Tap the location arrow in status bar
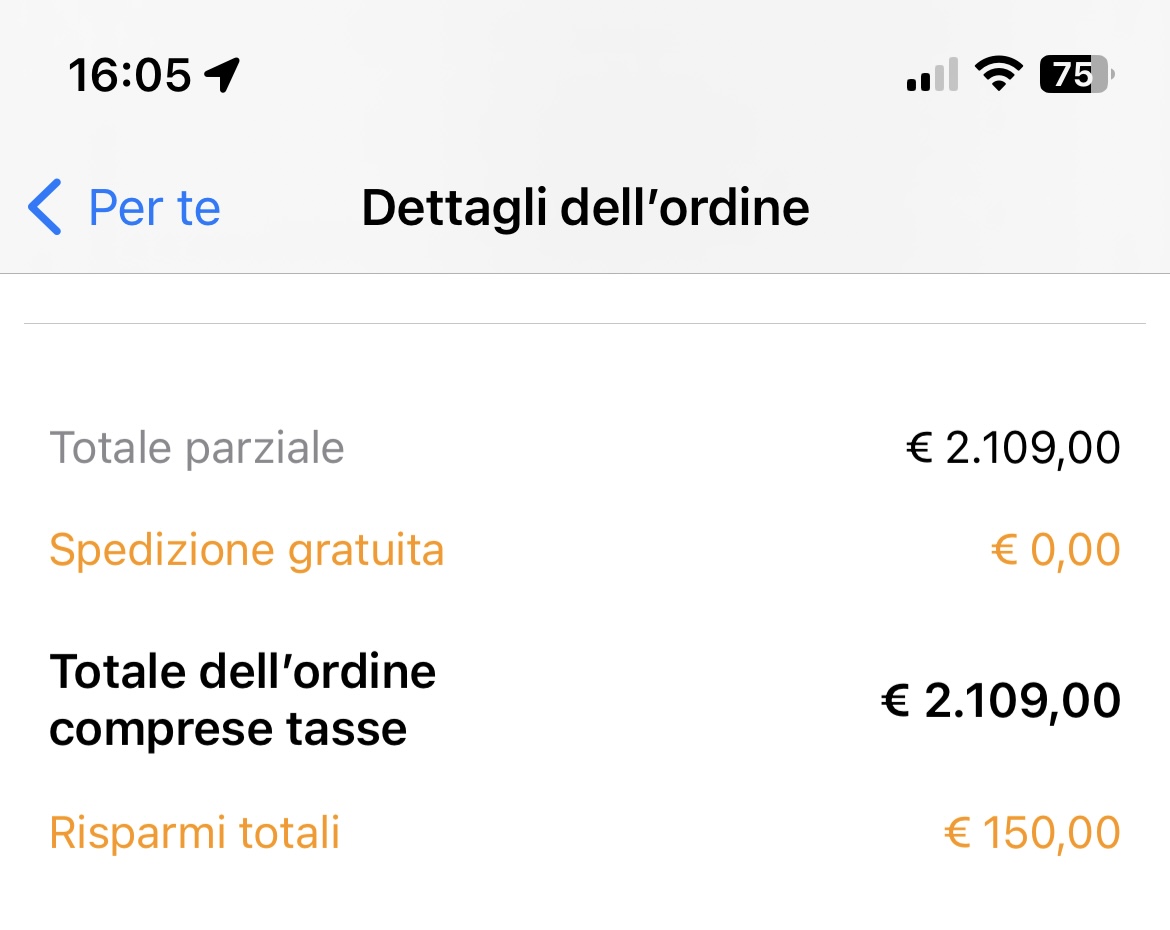1170x930 pixels. tap(222, 74)
